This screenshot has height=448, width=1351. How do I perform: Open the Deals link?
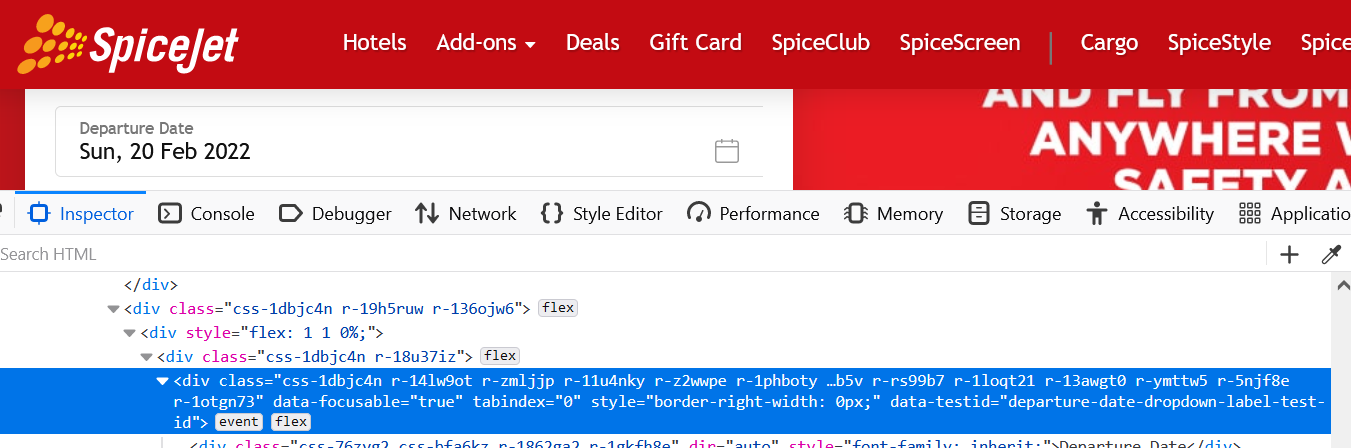(593, 43)
